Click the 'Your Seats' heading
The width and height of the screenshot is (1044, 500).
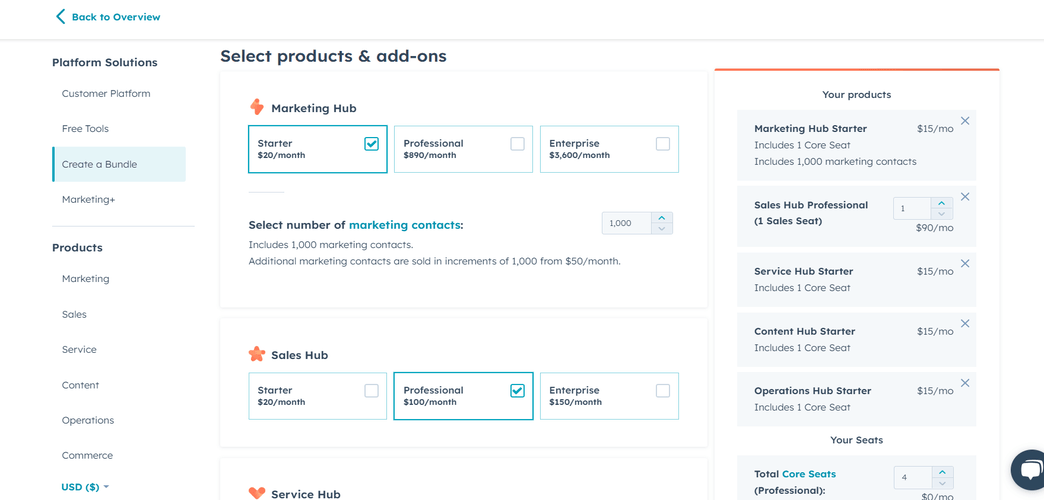pos(856,440)
